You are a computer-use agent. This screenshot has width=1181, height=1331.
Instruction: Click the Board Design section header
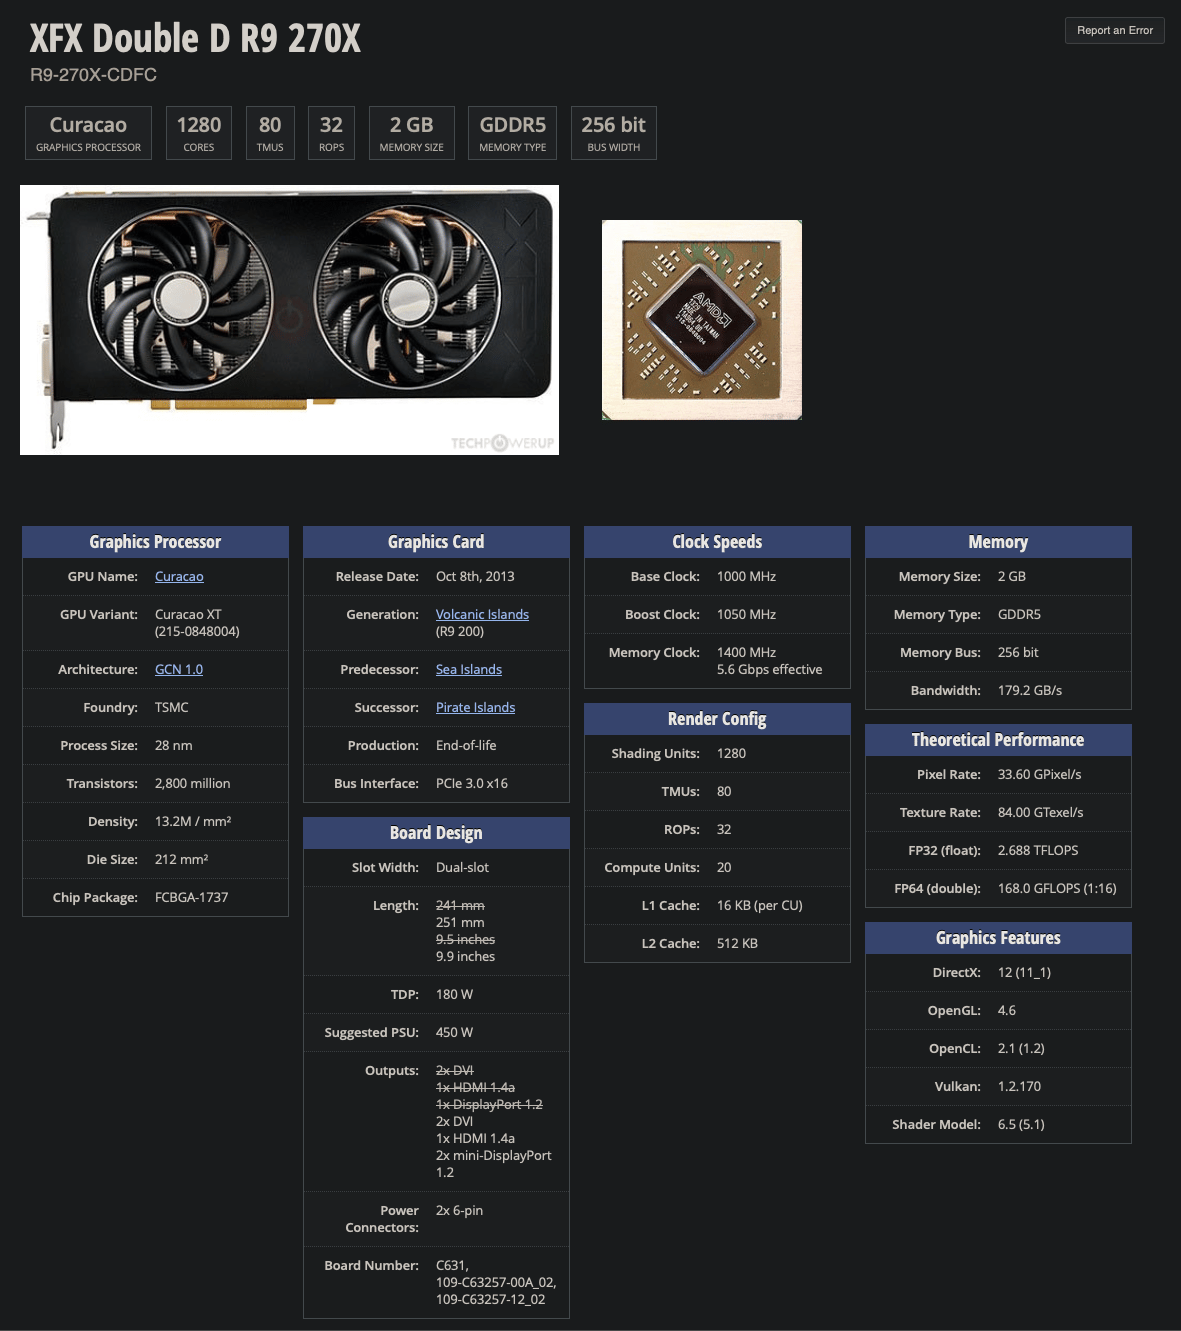click(436, 833)
